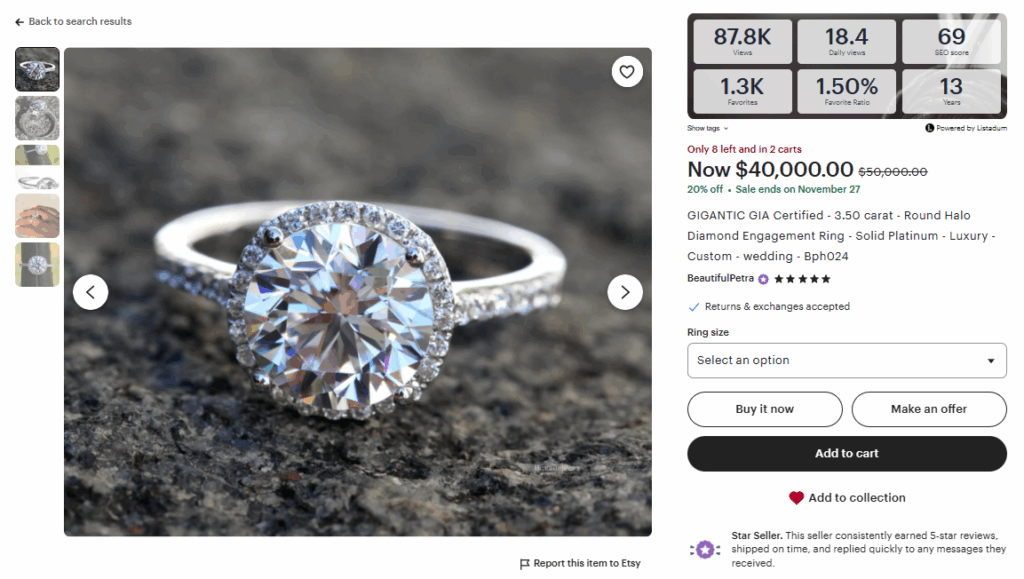Click the Buy it now button
The width and height of the screenshot is (1024, 579).
coord(764,409)
